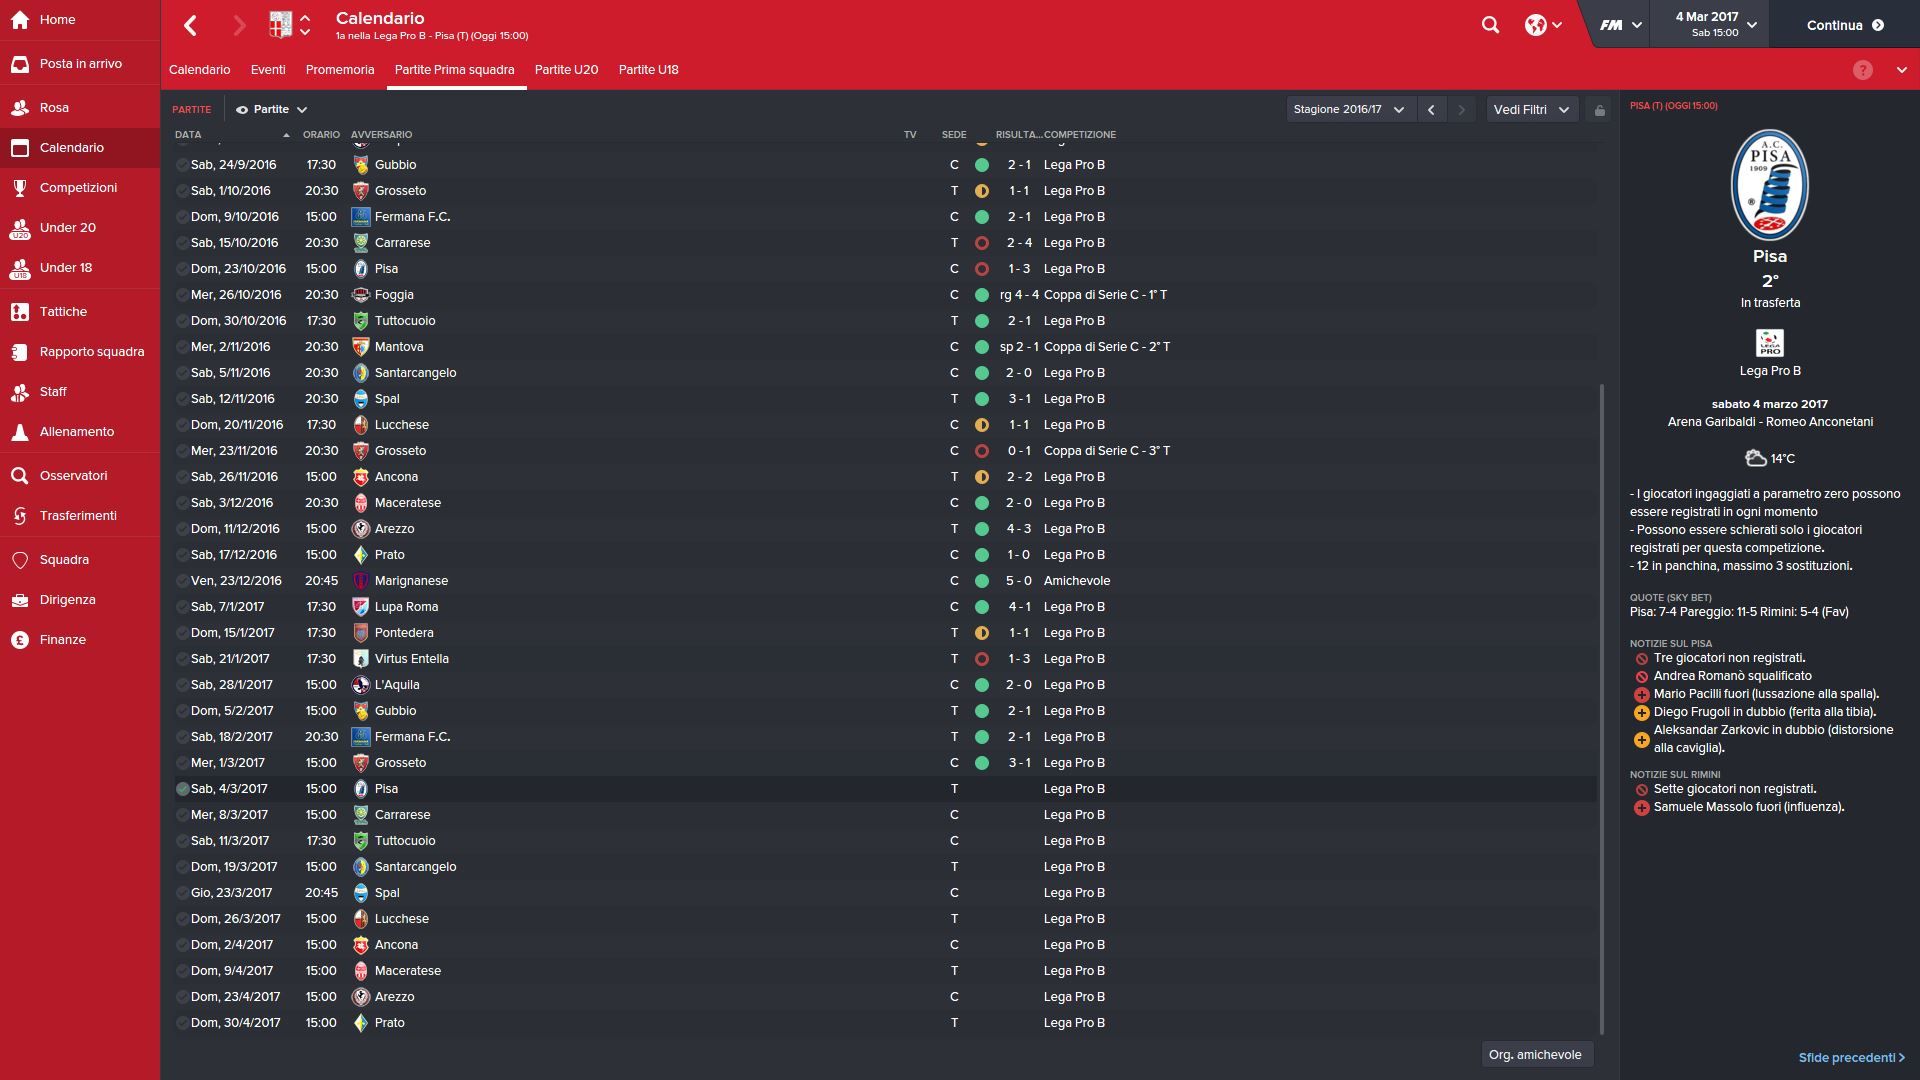Screen dimensions: 1920x1080
Task: Toggle the Partite eye view selector
Action: tap(271, 110)
